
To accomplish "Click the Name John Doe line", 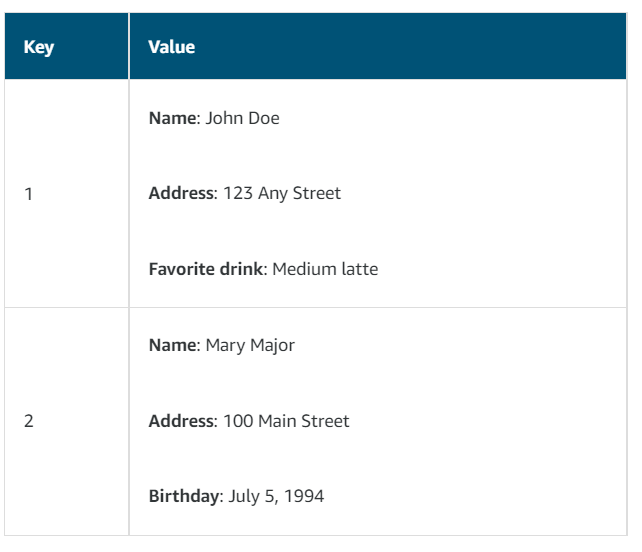I will point(214,118).
